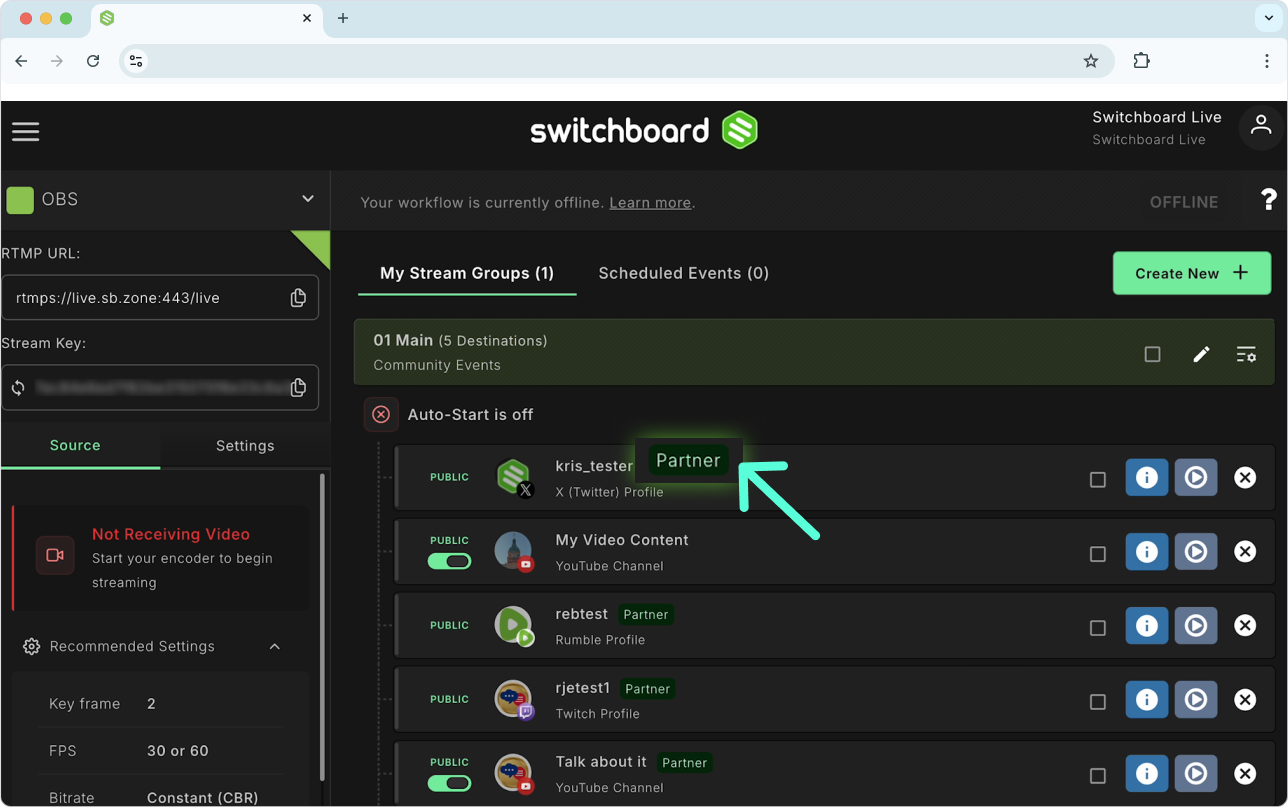The width and height of the screenshot is (1288, 807).
Task: Show info for Talk about it
Action: 1147,774
